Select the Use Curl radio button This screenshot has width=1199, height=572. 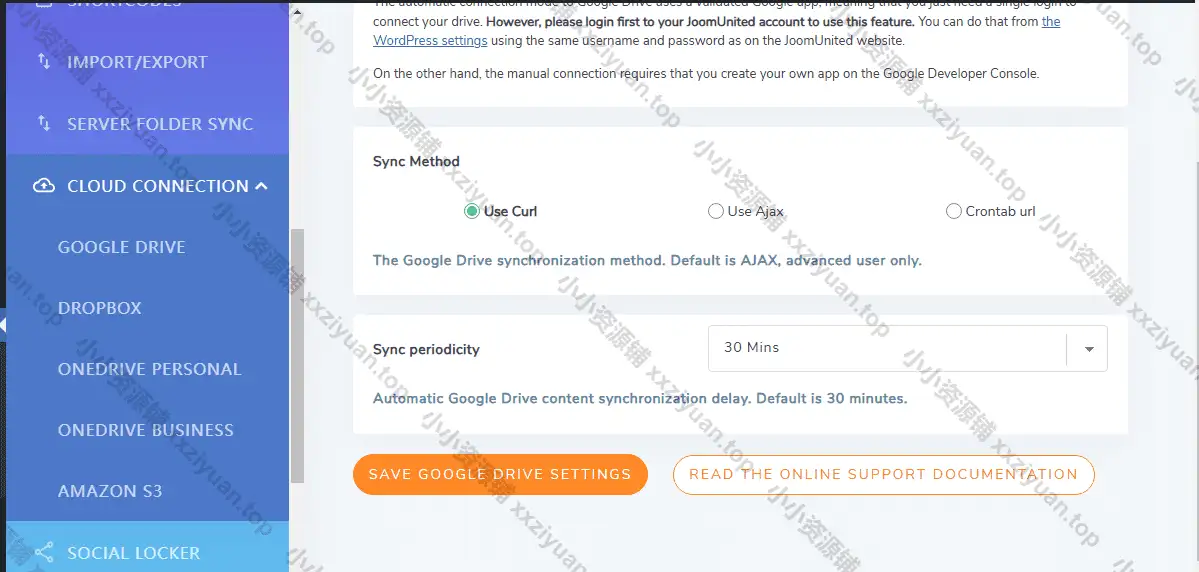coord(472,211)
